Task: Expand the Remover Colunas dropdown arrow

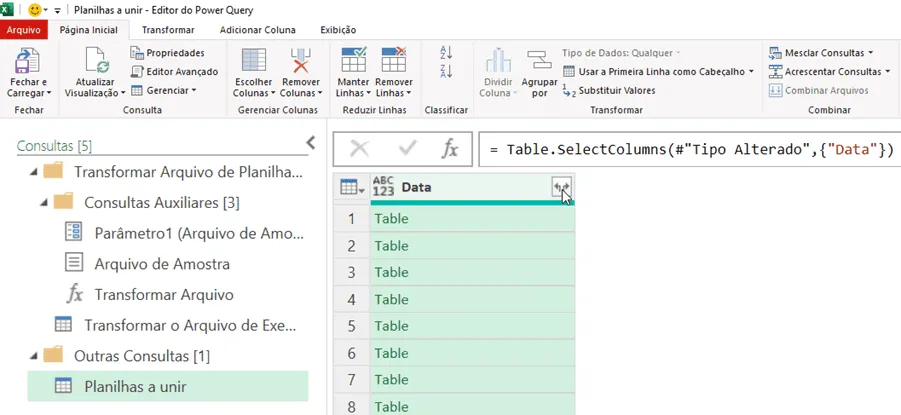Action: coord(319,93)
